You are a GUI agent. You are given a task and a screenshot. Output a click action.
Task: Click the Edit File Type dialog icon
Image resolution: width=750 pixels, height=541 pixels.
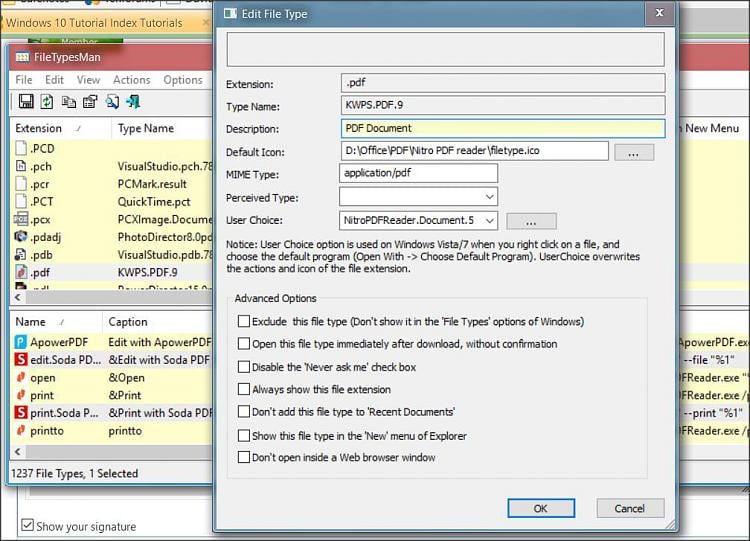coord(231,13)
